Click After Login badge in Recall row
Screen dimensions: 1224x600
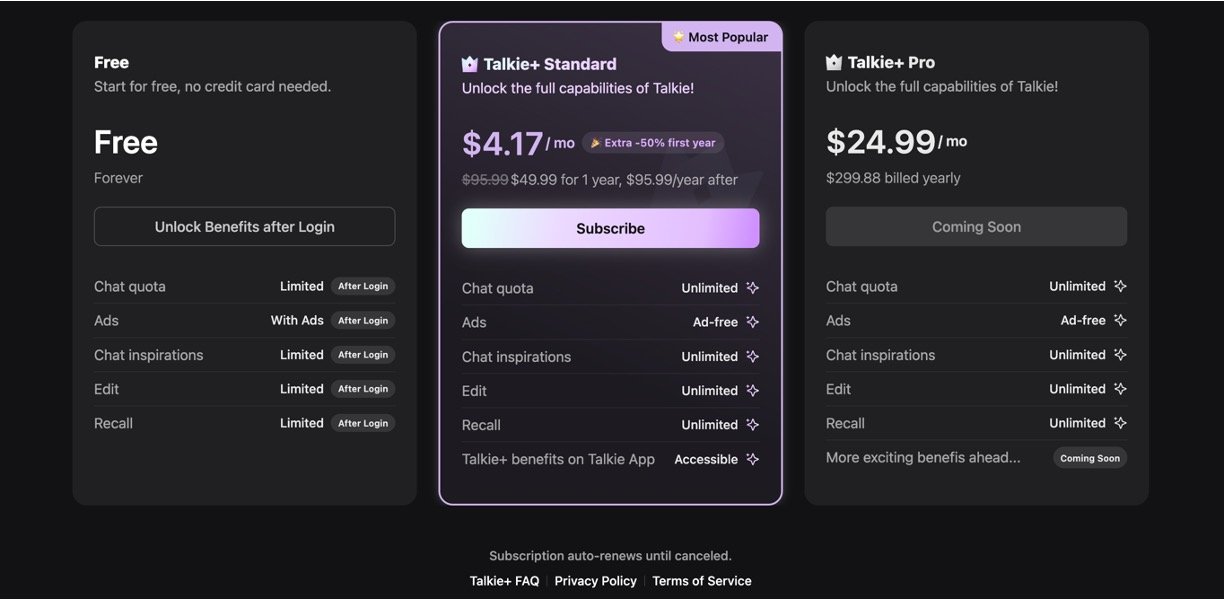363,423
